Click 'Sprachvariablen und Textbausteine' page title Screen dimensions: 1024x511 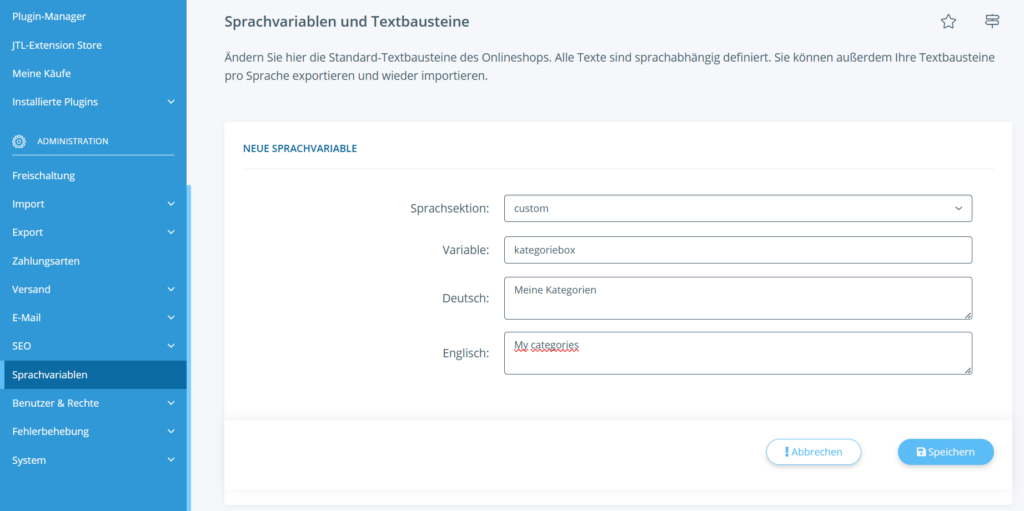point(347,22)
